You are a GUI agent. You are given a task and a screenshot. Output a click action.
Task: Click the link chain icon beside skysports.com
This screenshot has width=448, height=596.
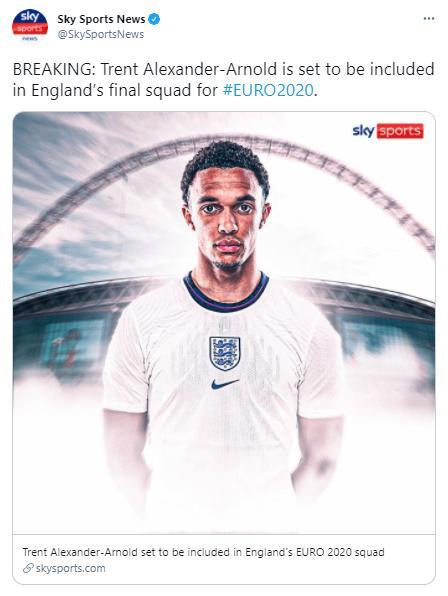point(28,568)
